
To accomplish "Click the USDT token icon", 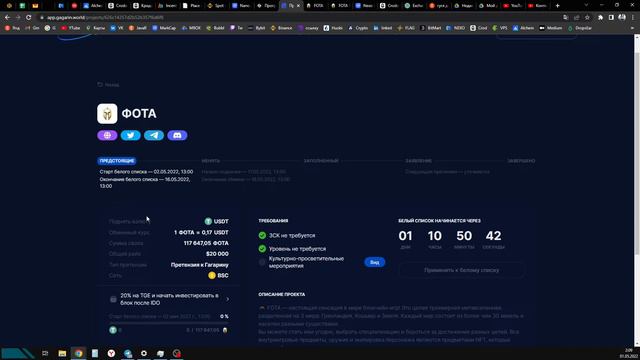I will click(208, 221).
